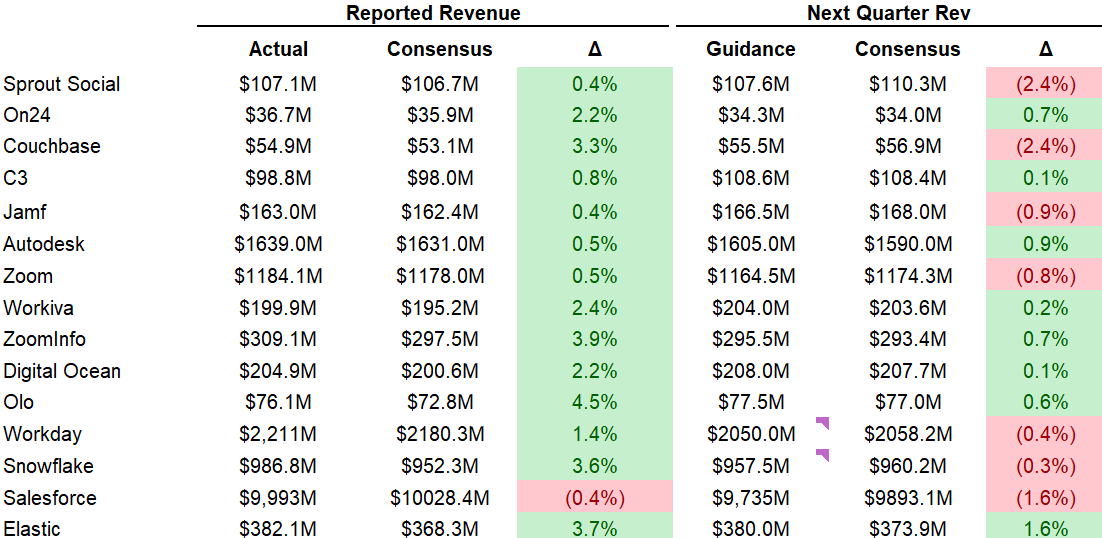Click Digital Ocean consensus $200.6M cell
The height and width of the screenshot is (538, 1102).
point(440,371)
